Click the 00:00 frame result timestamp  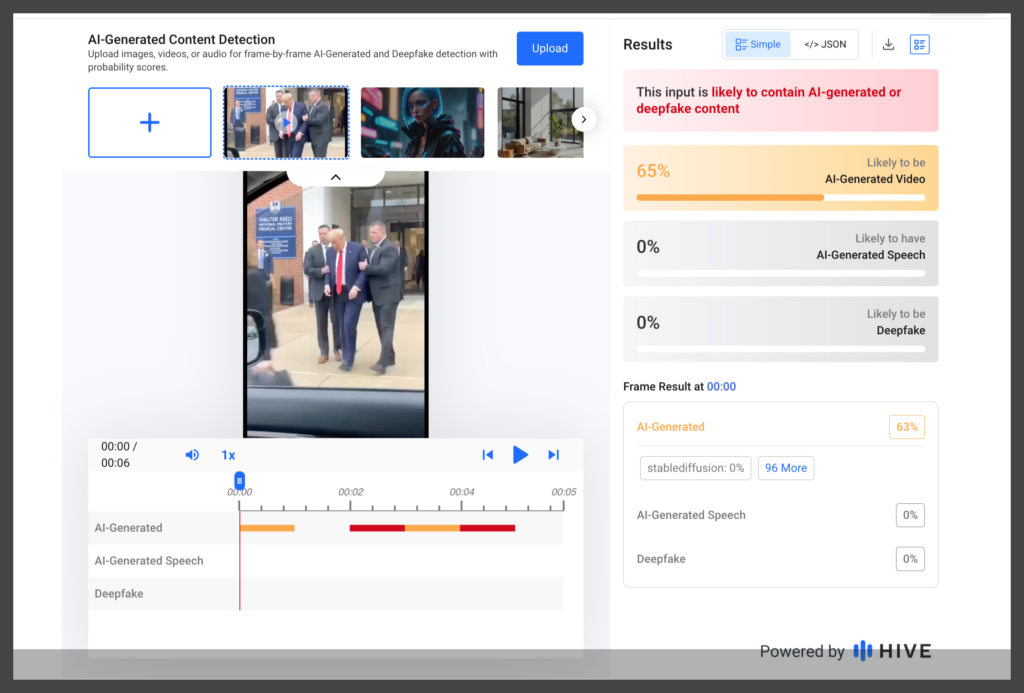(721, 386)
